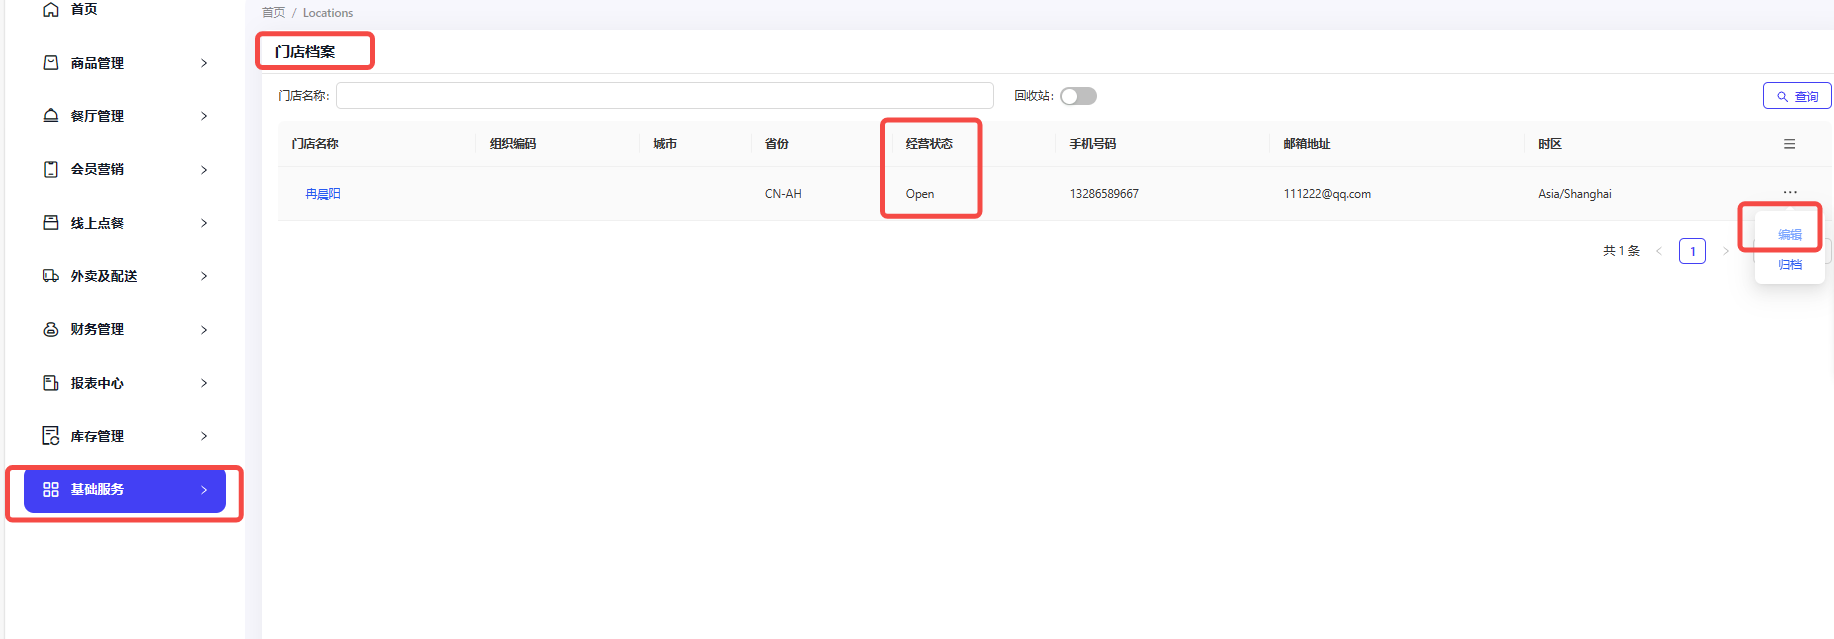Viewport: 1834px width, 639px height.
Task: Open 商品管理 menu label
Action: pyautogui.click(x=97, y=63)
